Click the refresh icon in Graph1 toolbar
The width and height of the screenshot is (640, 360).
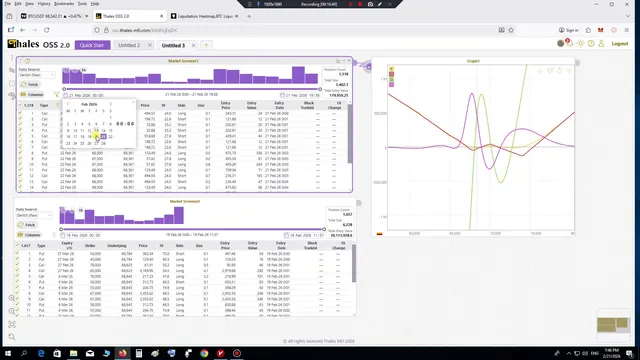click(x=560, y=71)
